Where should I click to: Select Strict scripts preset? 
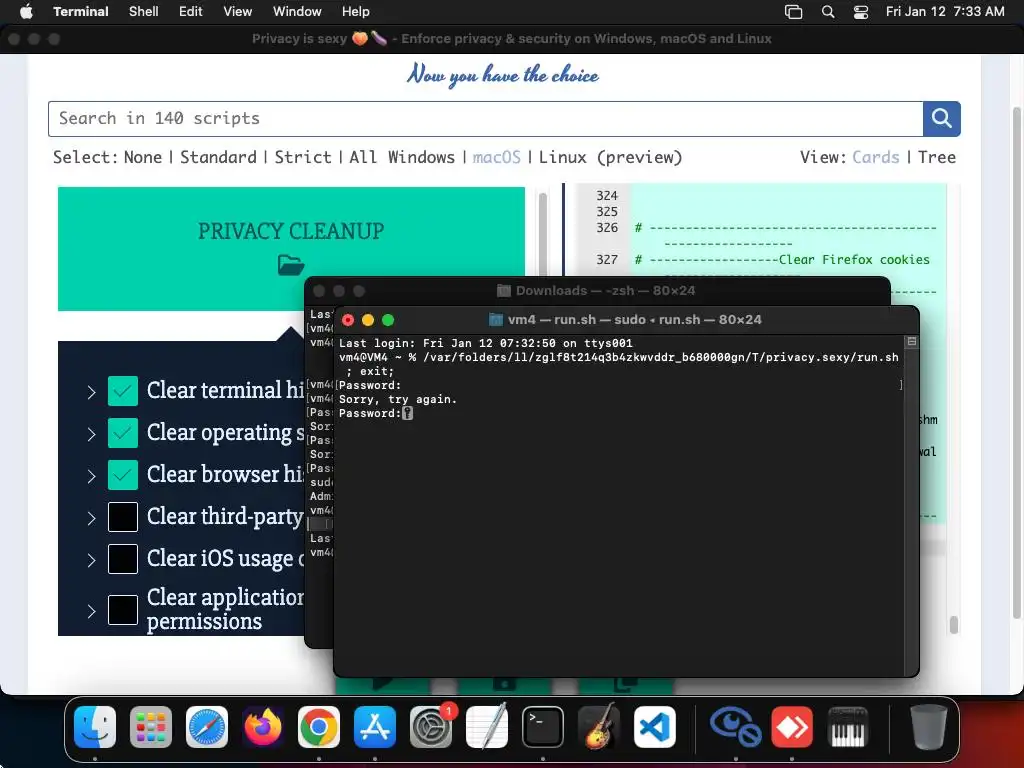click(x=303, y=157)
